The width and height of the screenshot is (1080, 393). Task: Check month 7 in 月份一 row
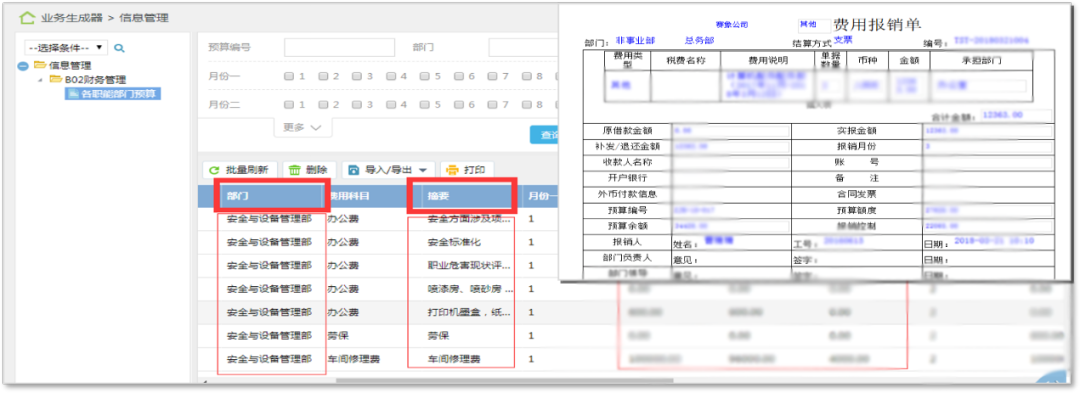click(x=492, y=76)
